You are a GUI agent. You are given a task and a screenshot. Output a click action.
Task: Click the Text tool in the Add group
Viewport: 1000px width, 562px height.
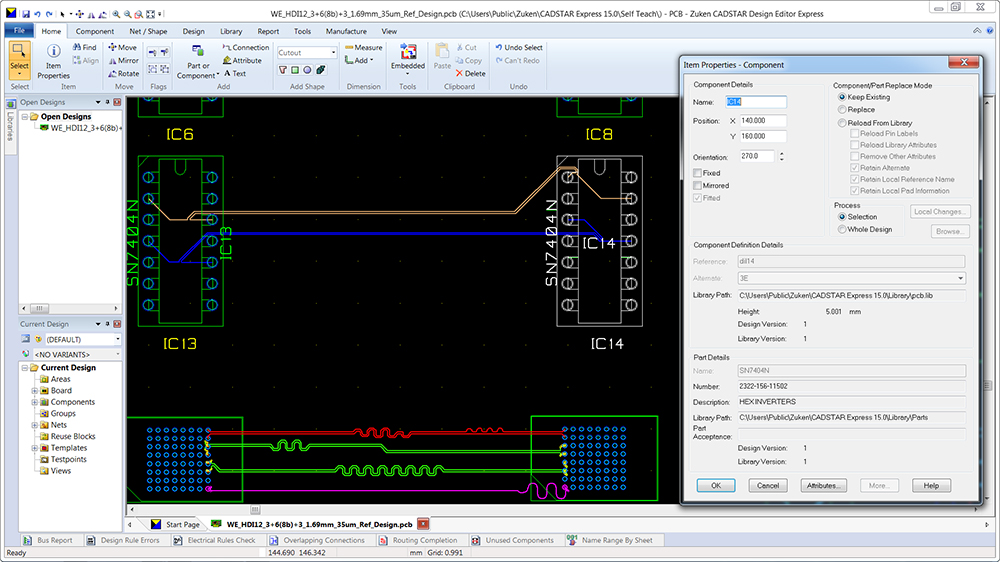pyautogui.click(x=233, y=74)
